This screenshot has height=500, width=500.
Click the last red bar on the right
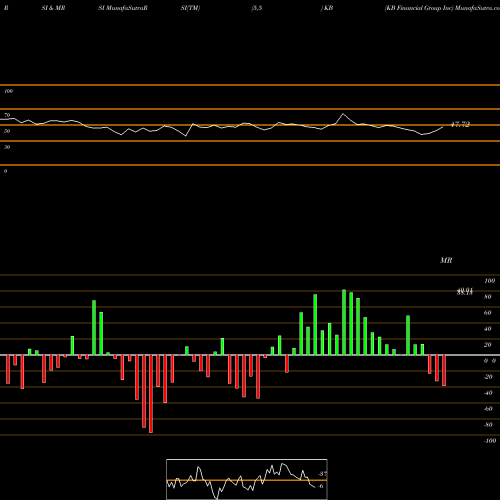coord(444,370)
